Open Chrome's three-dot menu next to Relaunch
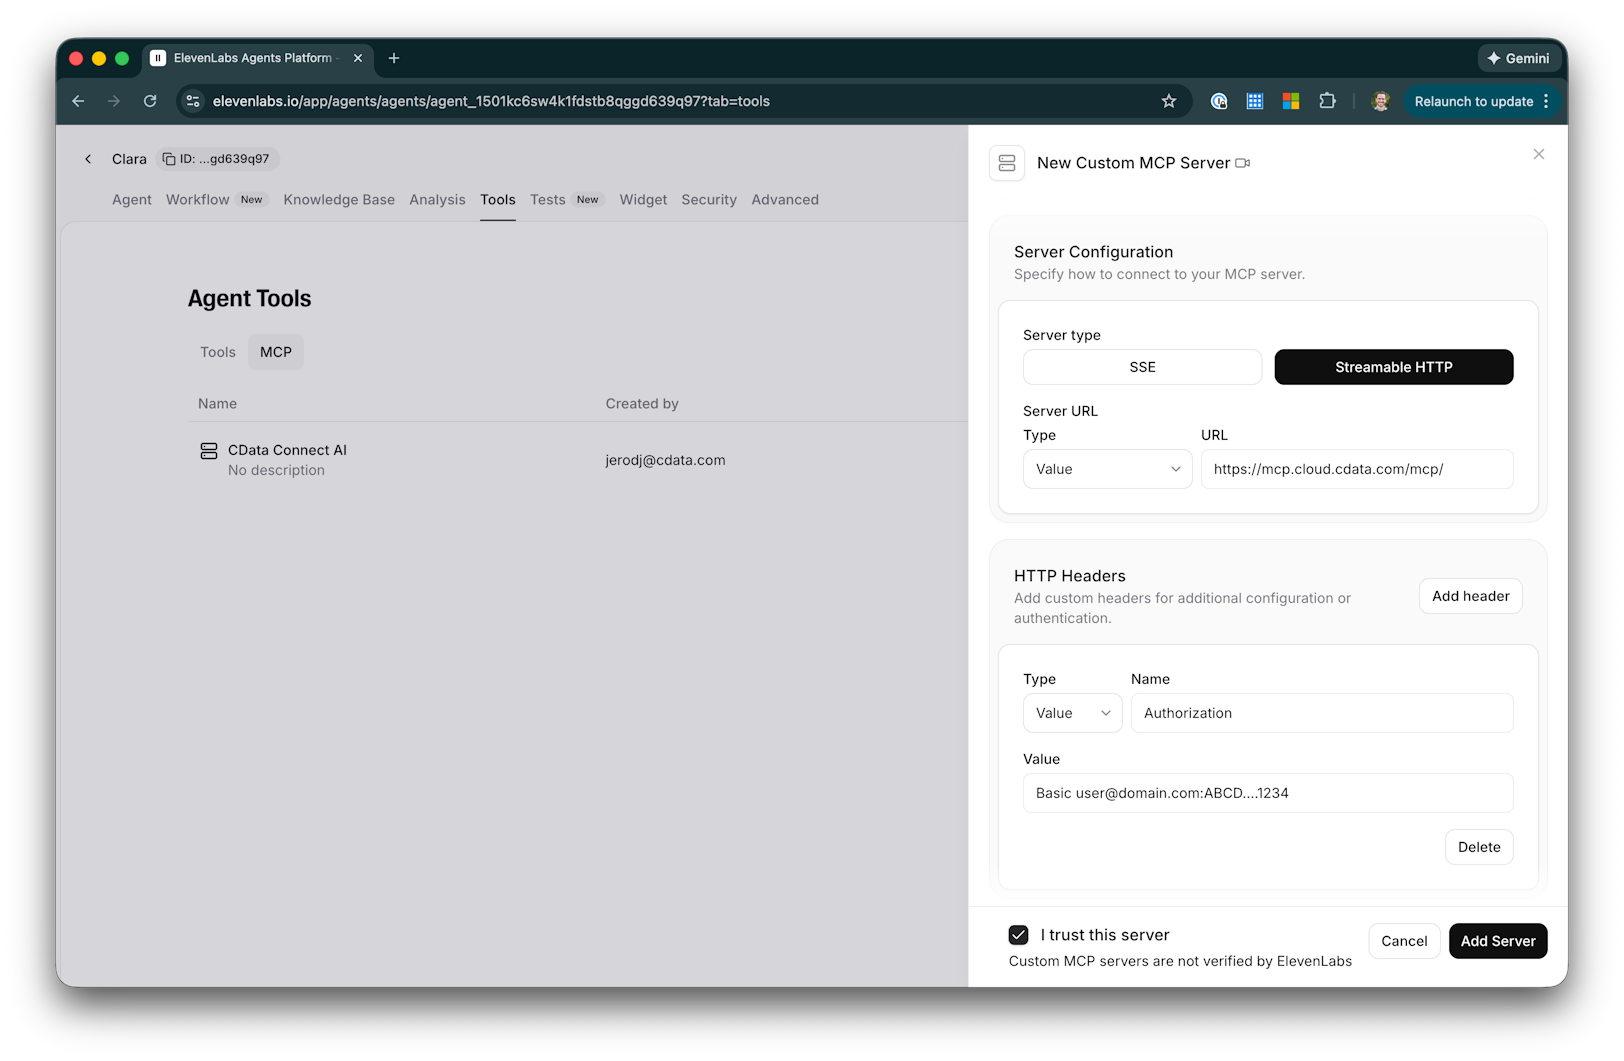 [1546, 101]
